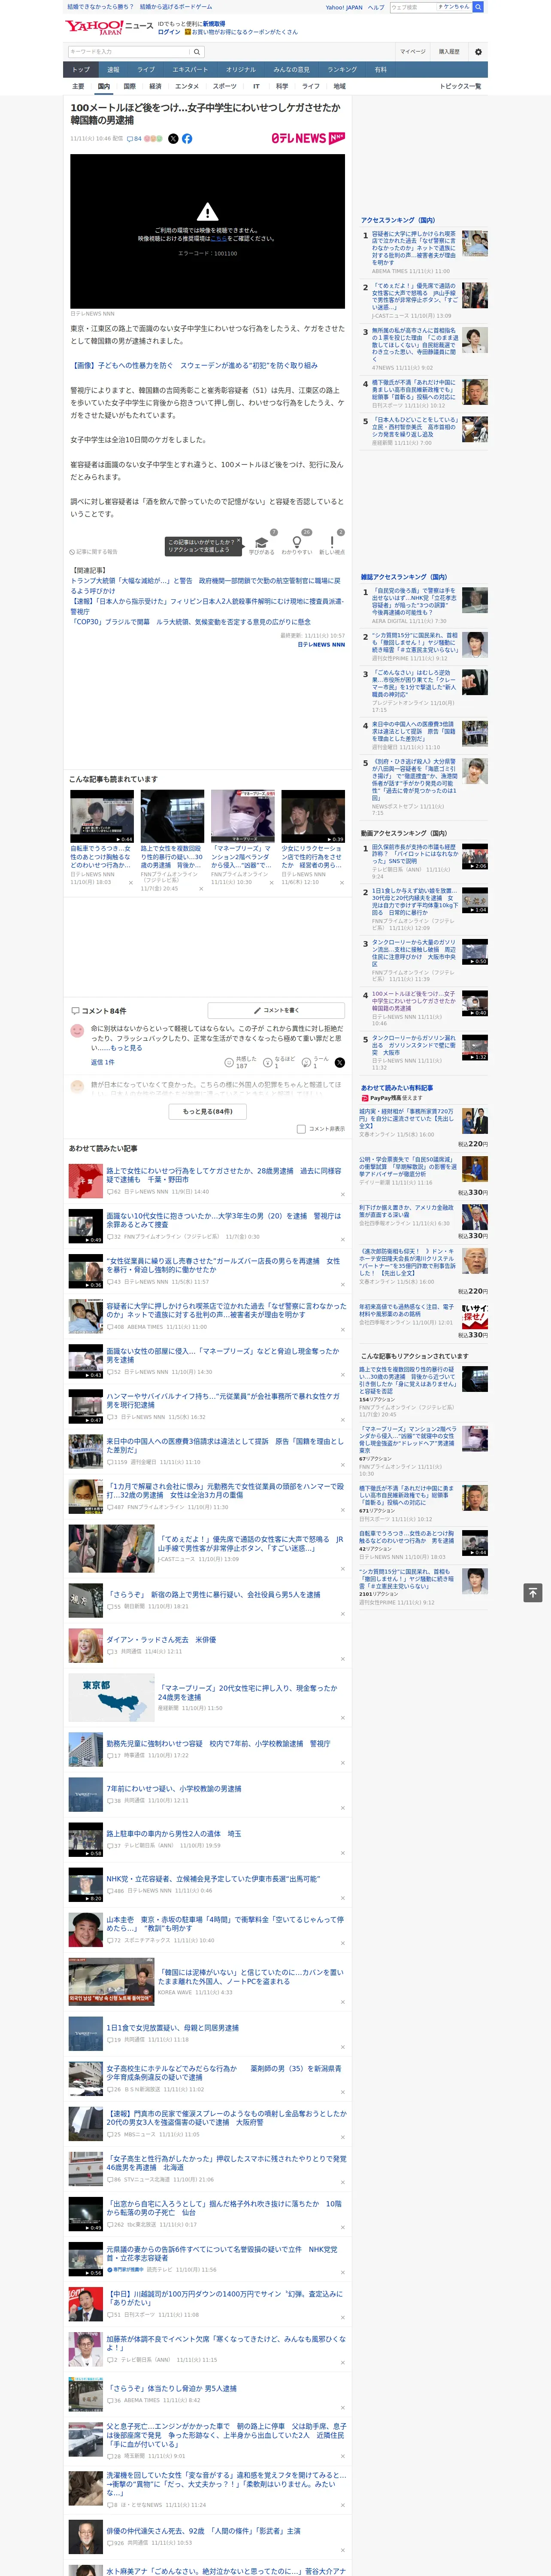Click the keyword input field キーワードを入力
The width and height of the screenshot is (551, 2576).
point(128,52)
